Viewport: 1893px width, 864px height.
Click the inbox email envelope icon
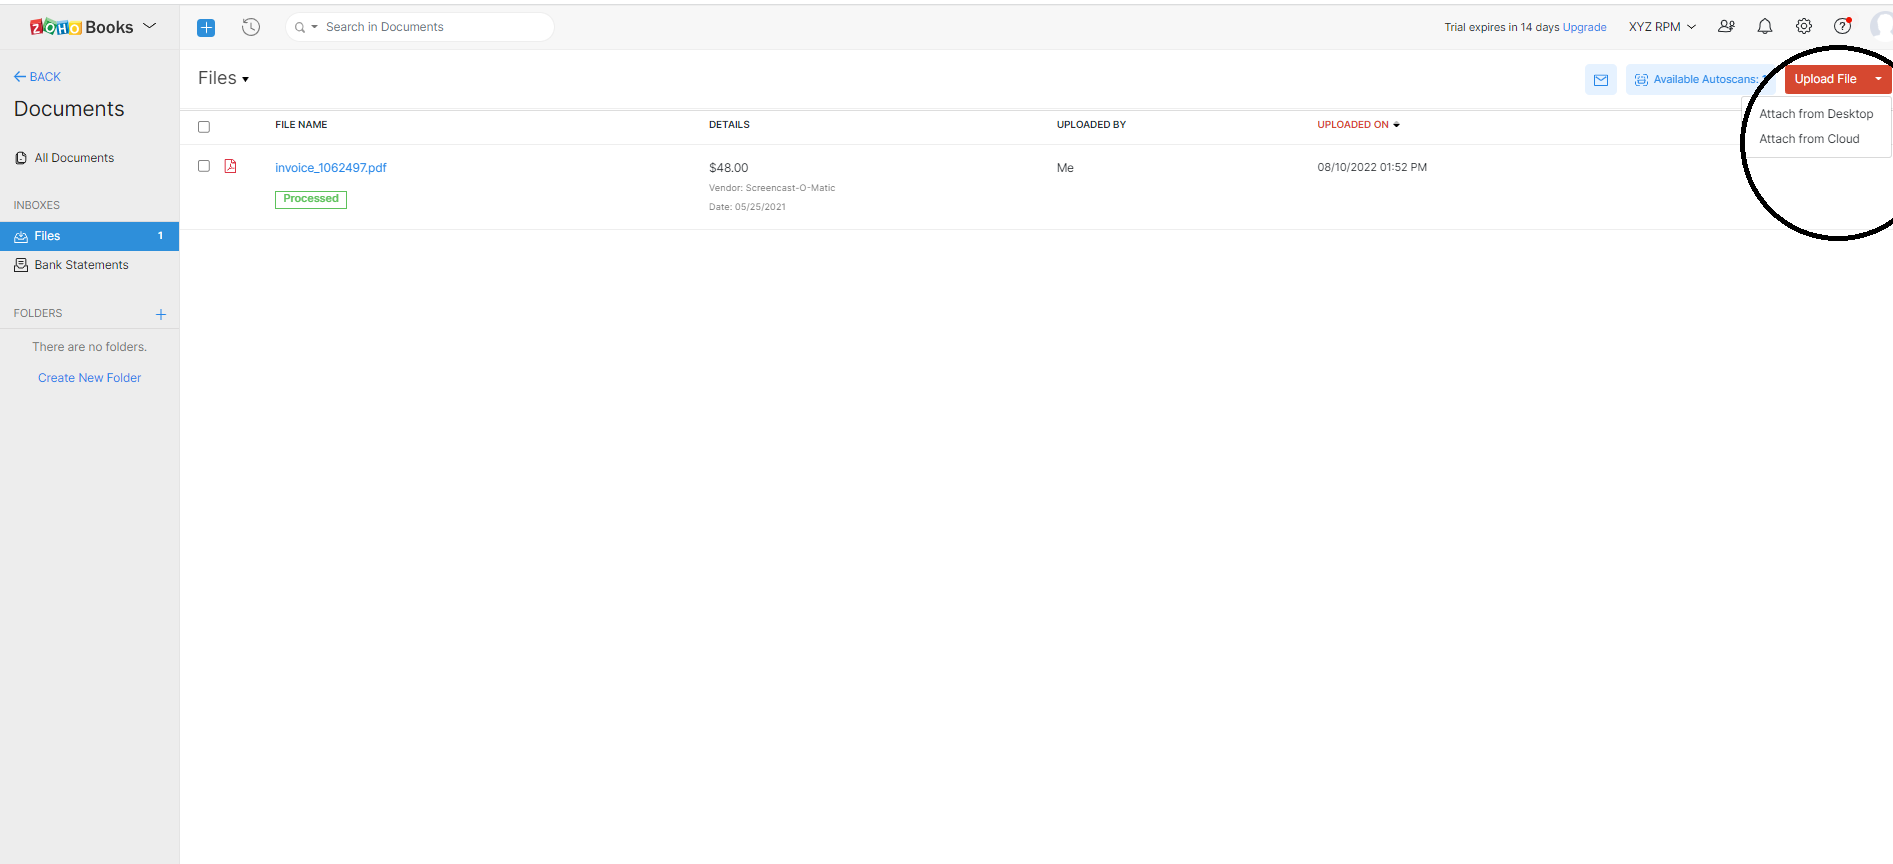1601,80
